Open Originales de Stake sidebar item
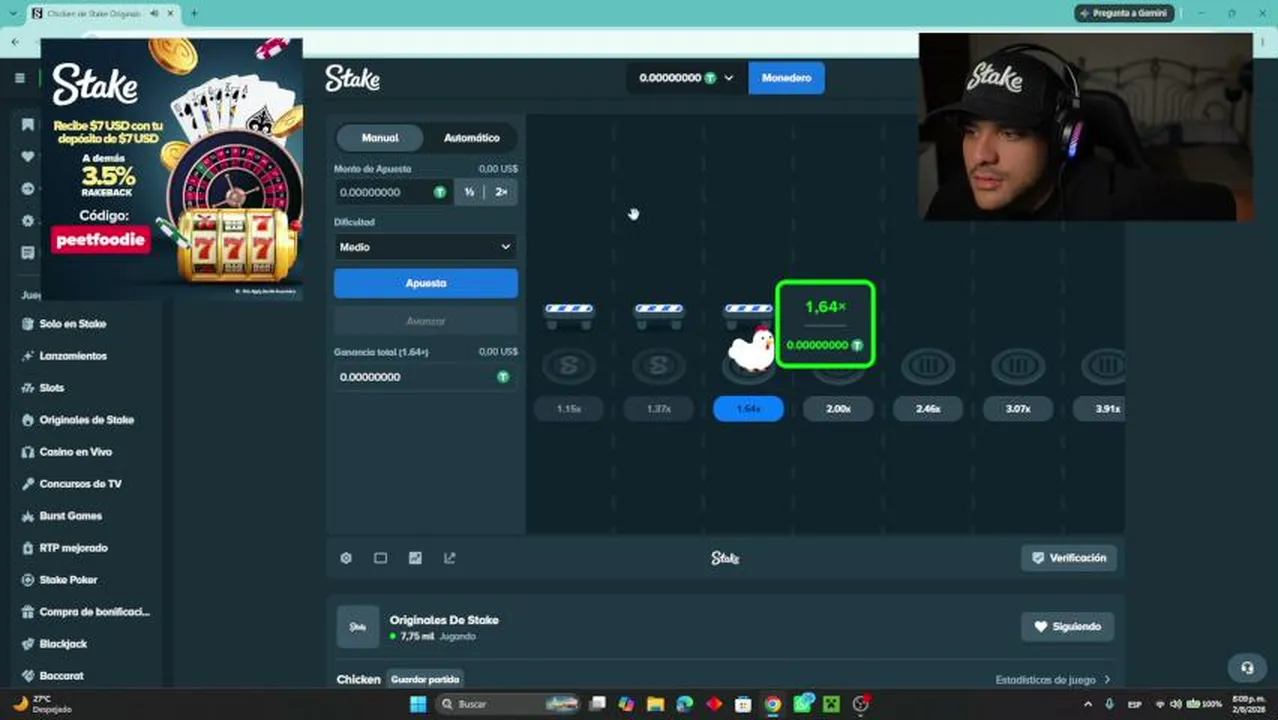 [86, 420]
